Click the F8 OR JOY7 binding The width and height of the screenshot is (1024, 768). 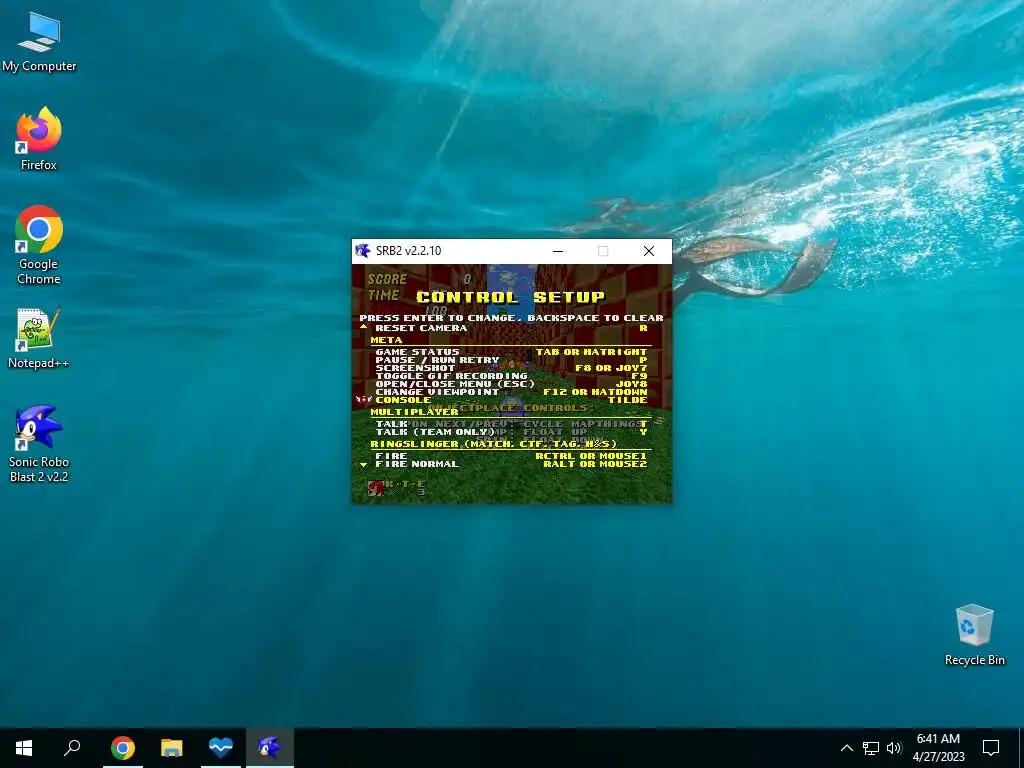(611, 368)
